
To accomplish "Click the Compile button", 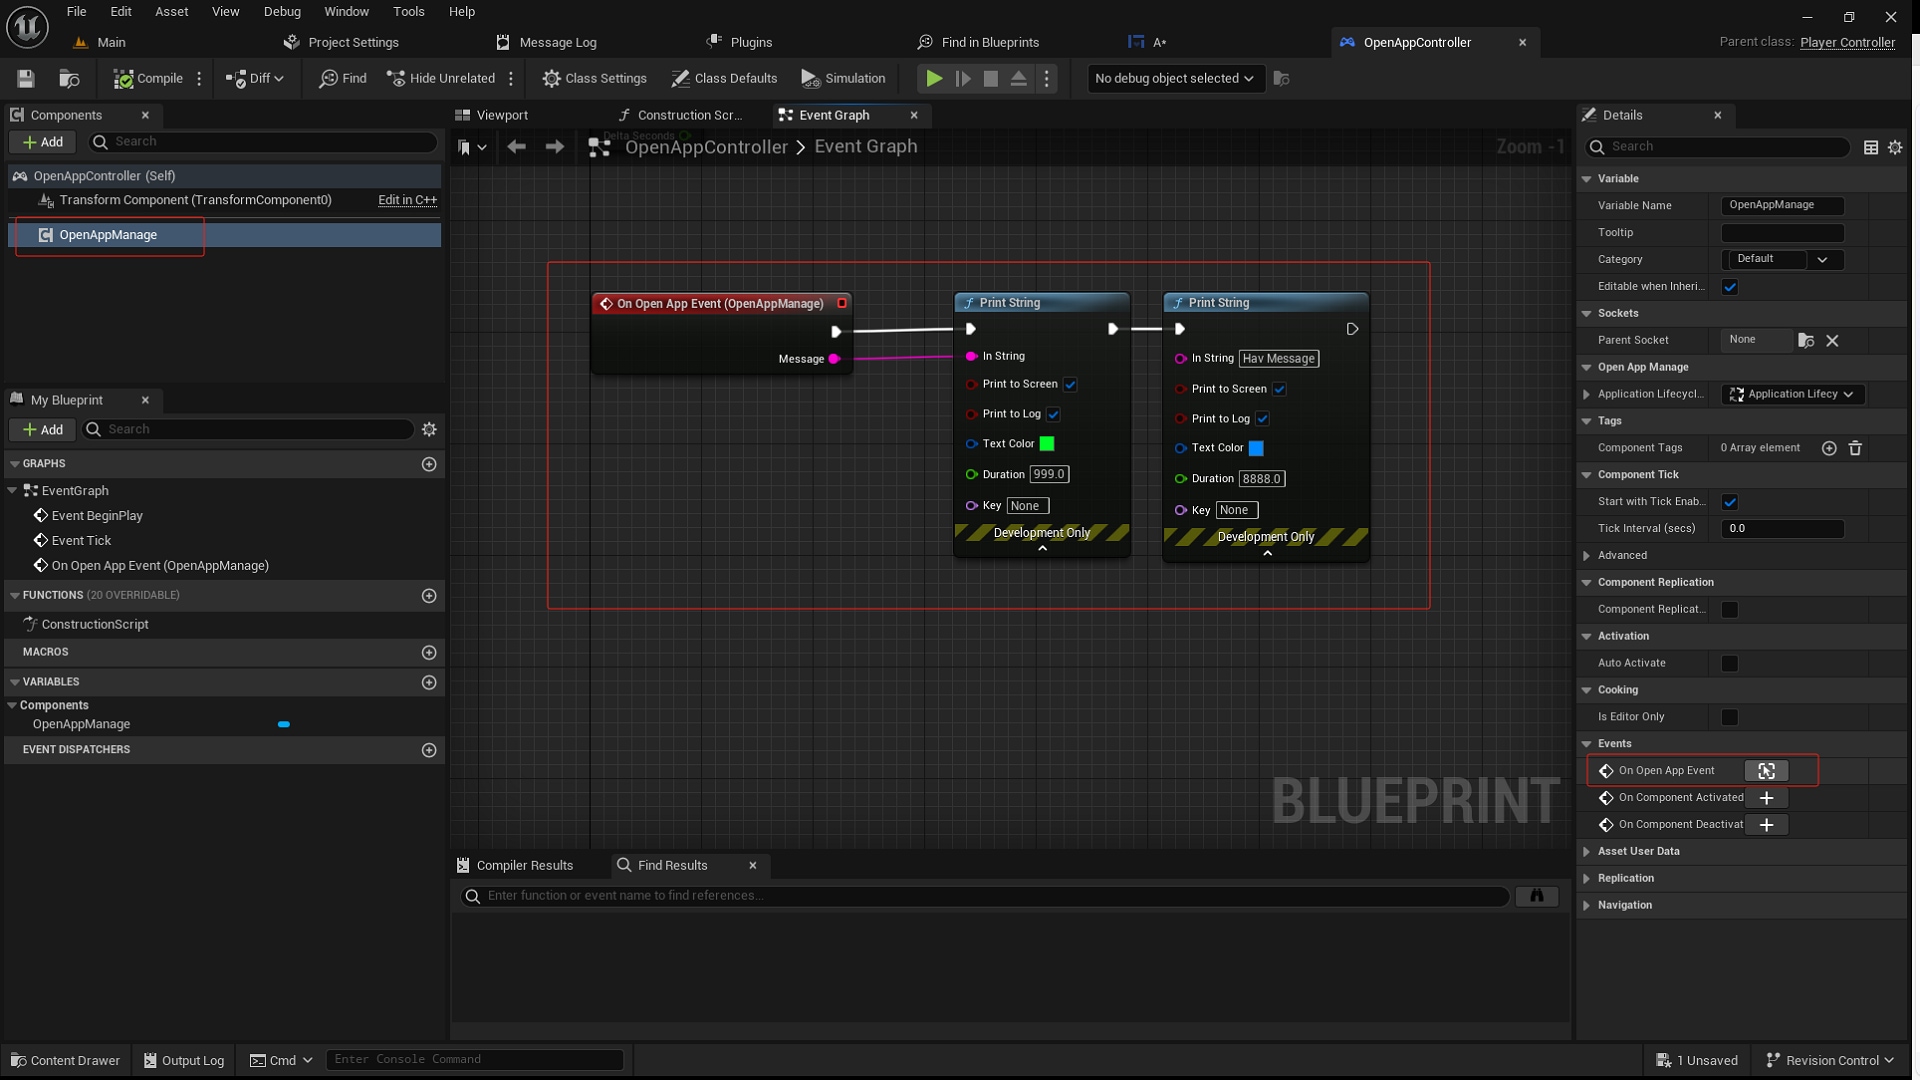I will (x=148, y=78).
